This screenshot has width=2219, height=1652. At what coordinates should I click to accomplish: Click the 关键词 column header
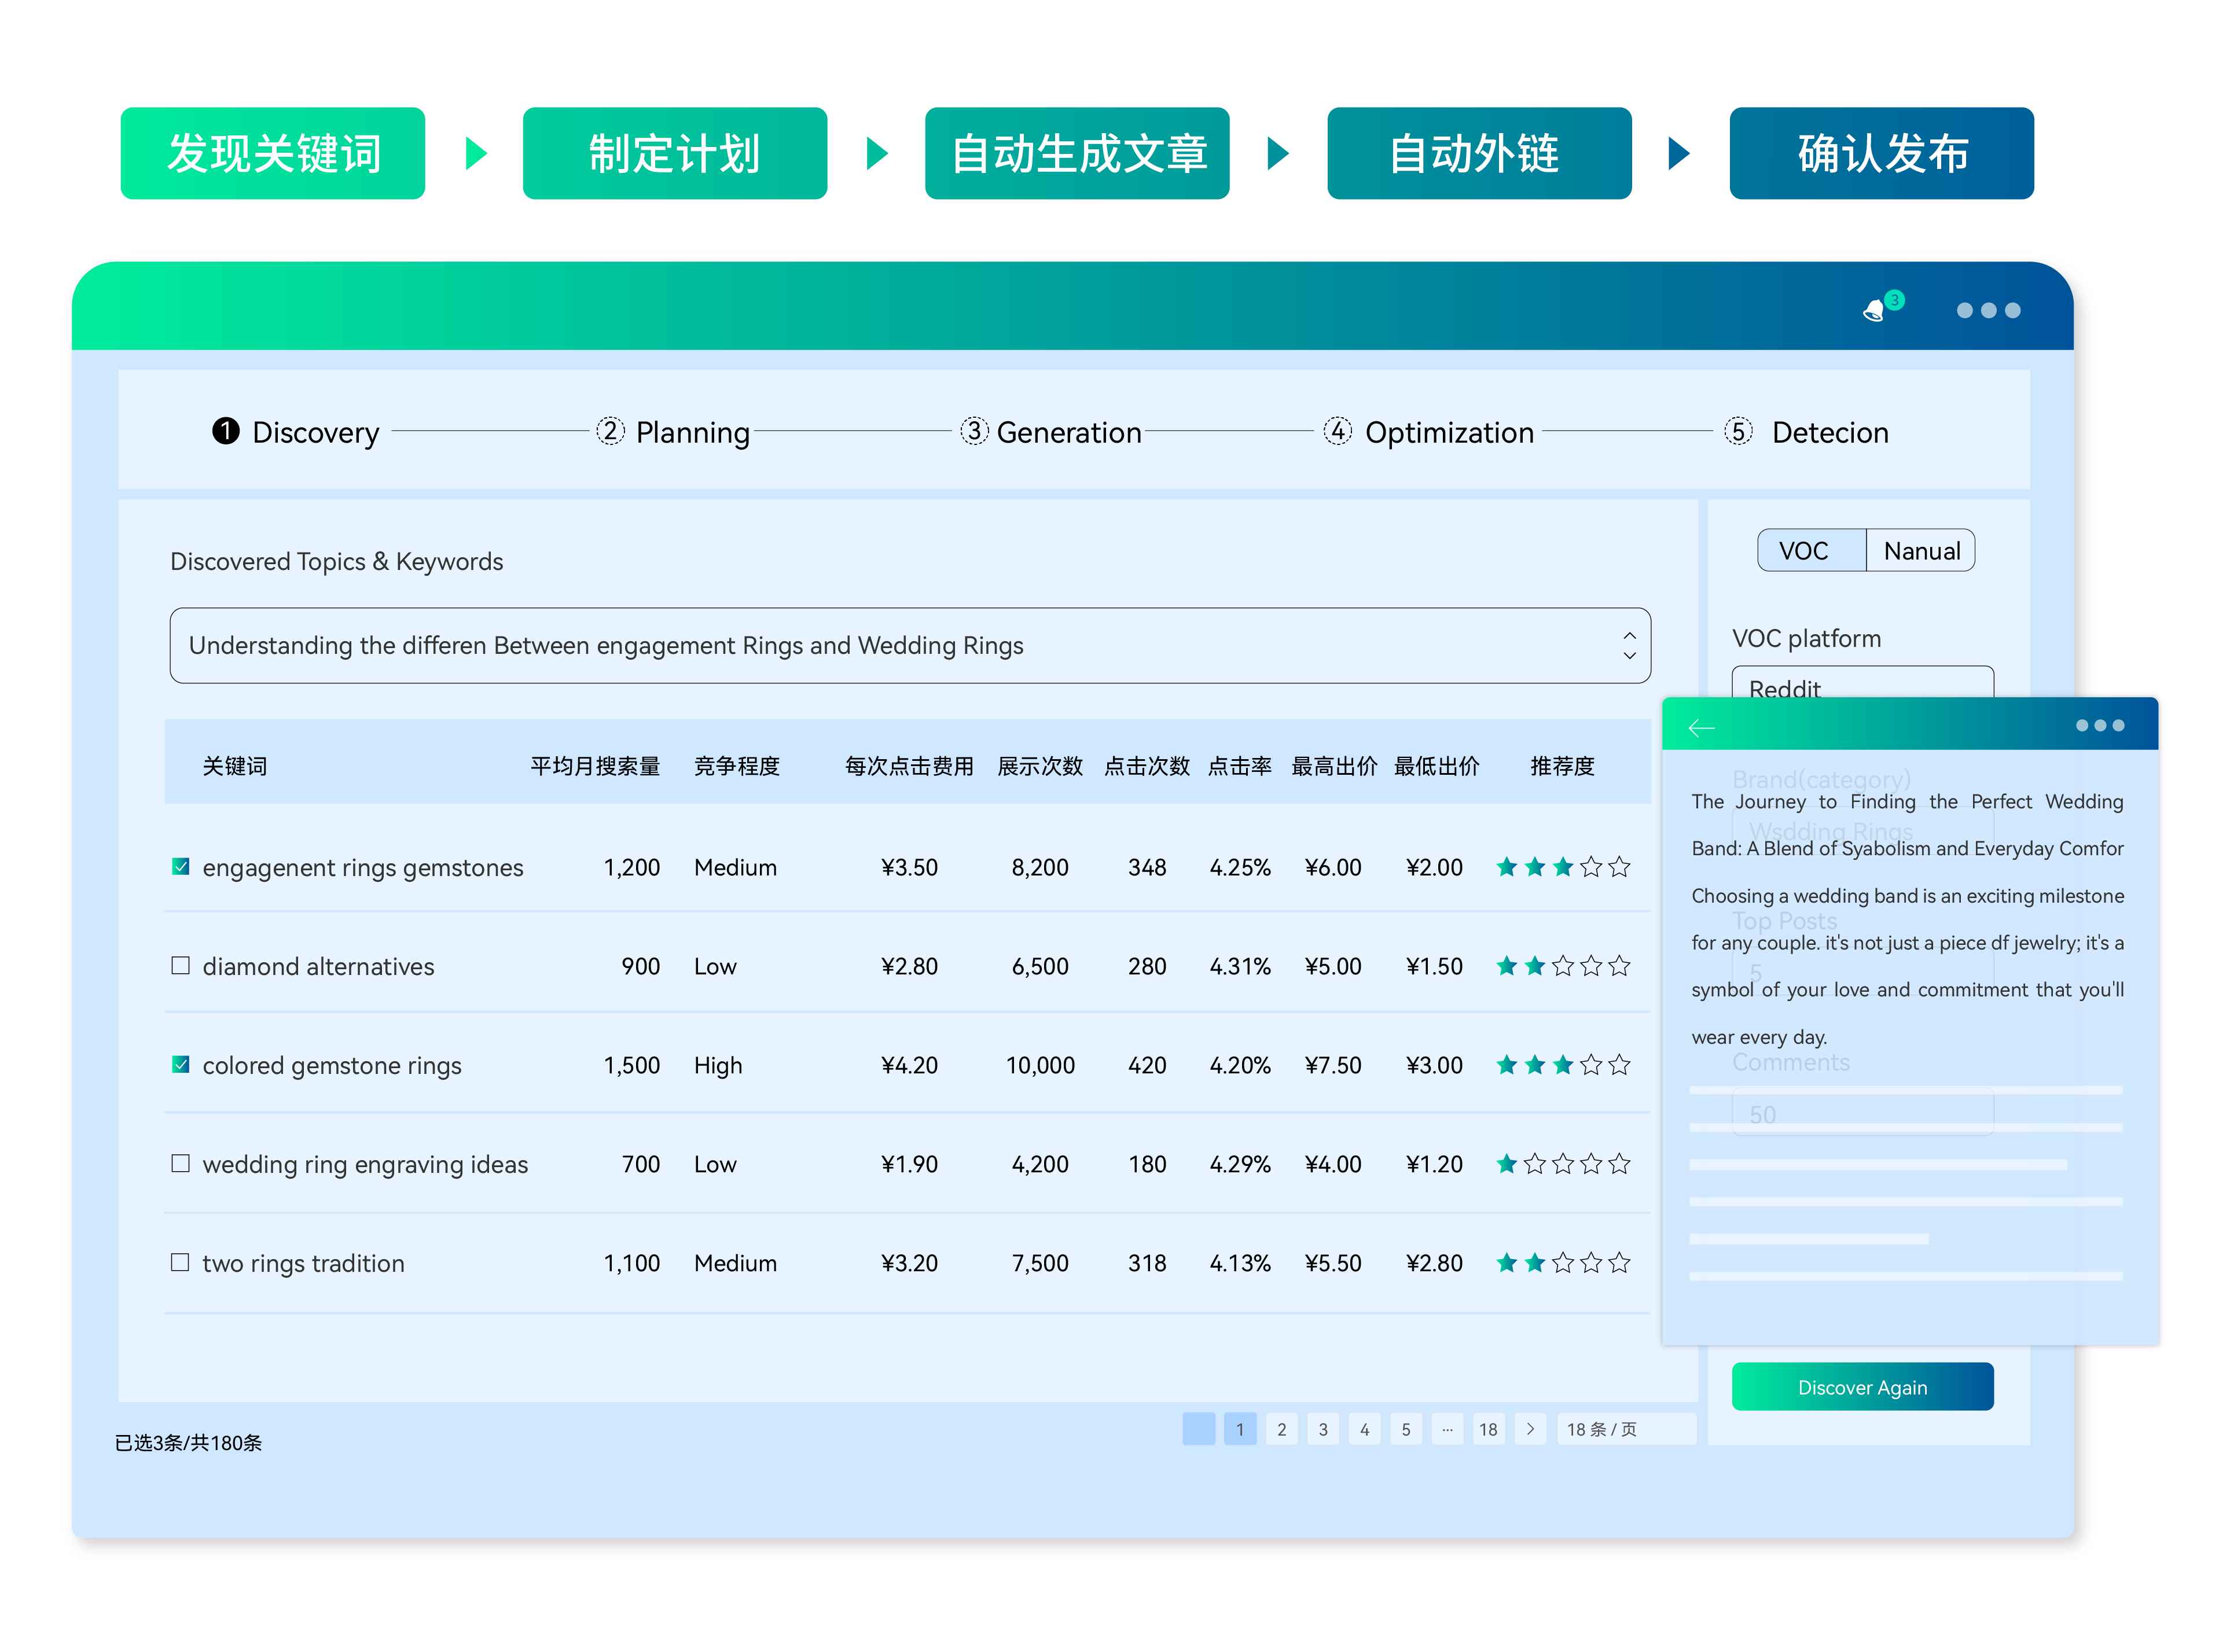[235, 766]
